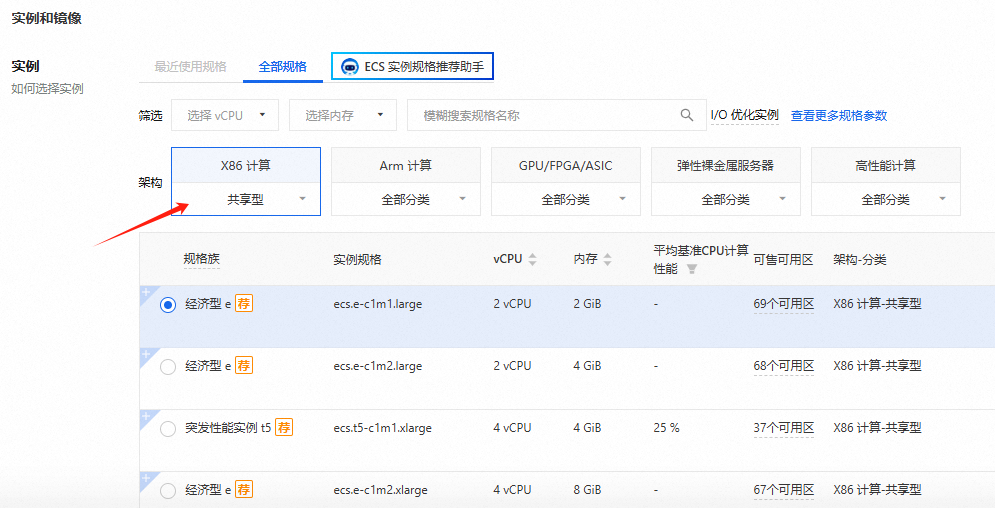Click 2 GiB memory value

point(587,304)
